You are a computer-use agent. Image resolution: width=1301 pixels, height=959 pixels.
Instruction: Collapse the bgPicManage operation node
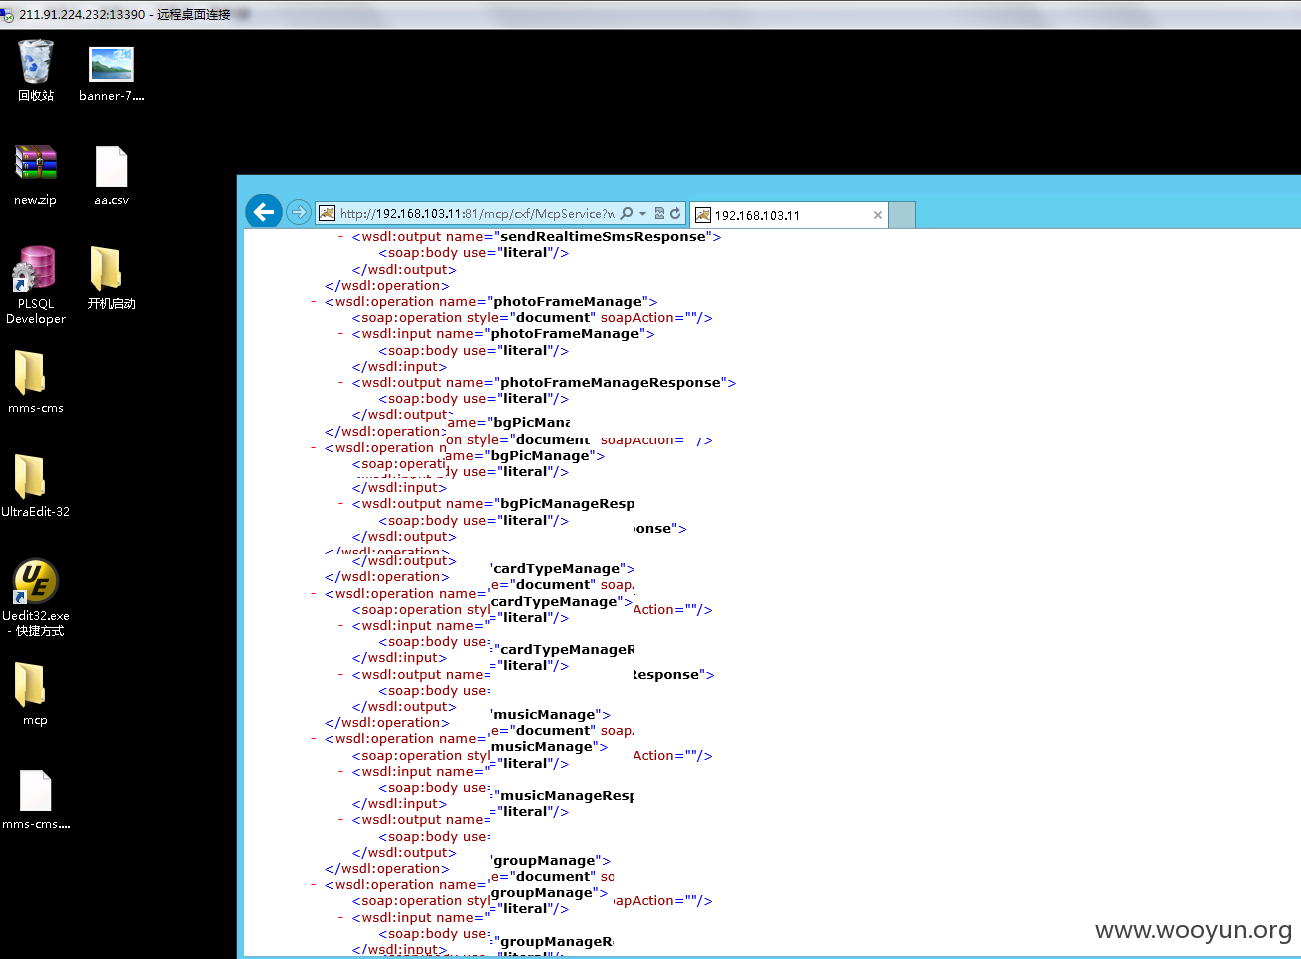[x=314, y=448]
